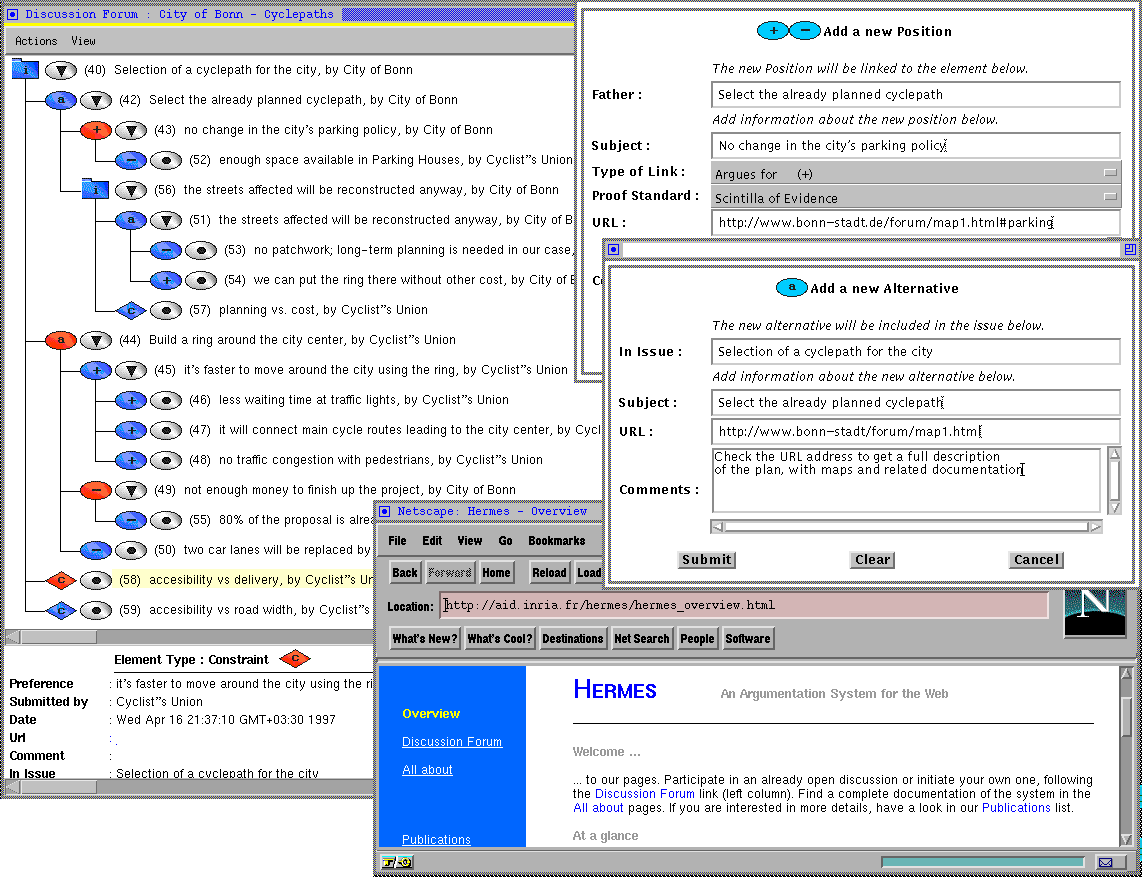Click the blue plus icon of row 45
Screen dimensions: 1142x877
(x=95, y=370)
